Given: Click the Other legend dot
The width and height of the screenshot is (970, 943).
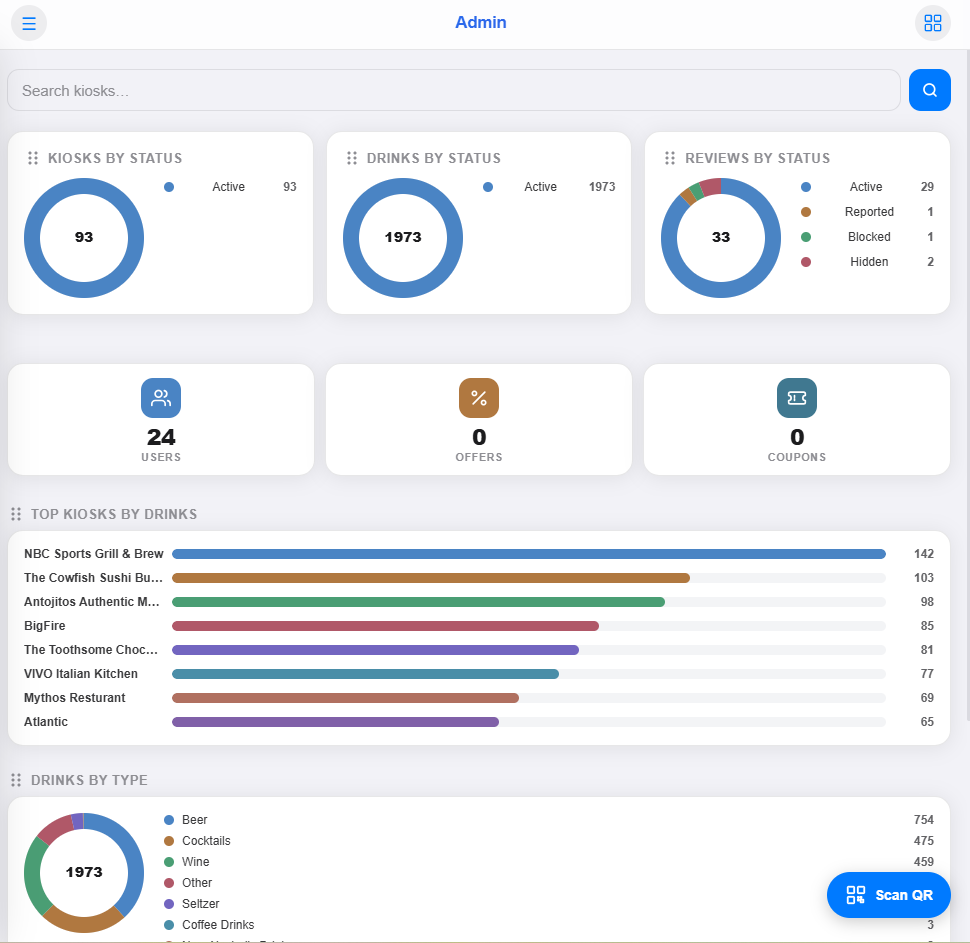Looking at the screenshot, I should (169, 883).
